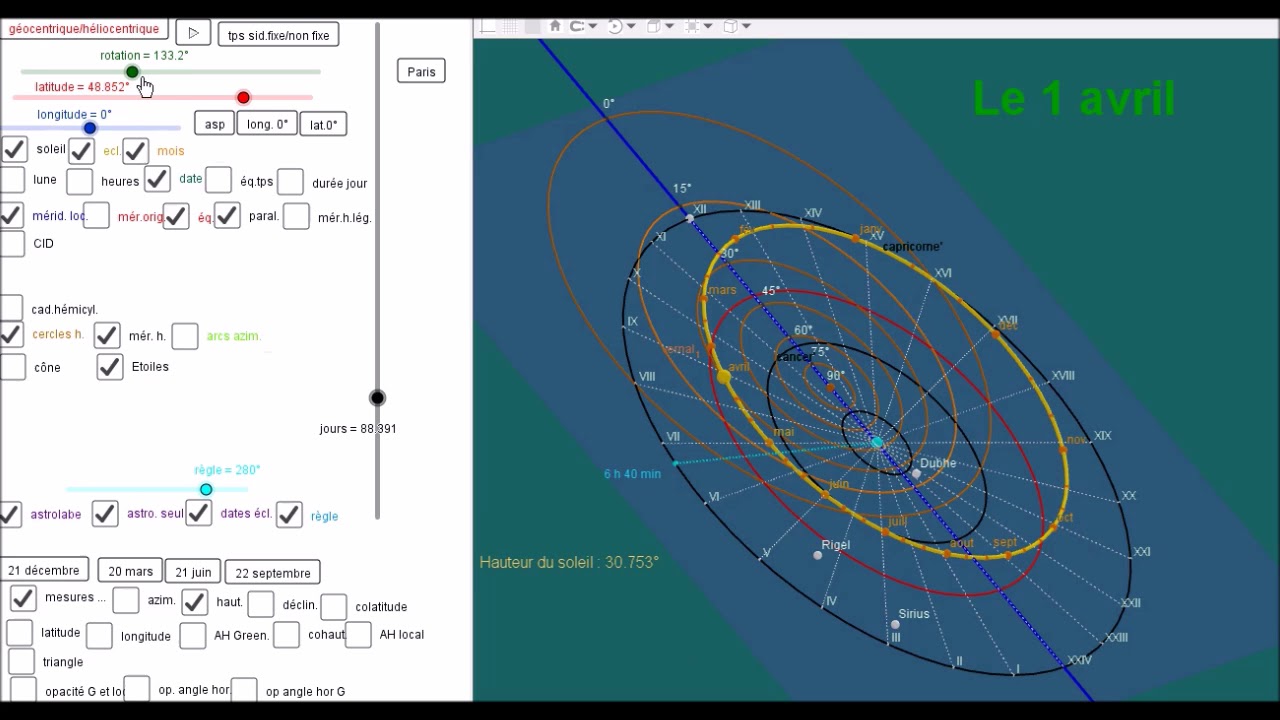The height and width of the screenshot is (720, 1280).
Task: Click the long. 0° button
Action: click(267, 124)
